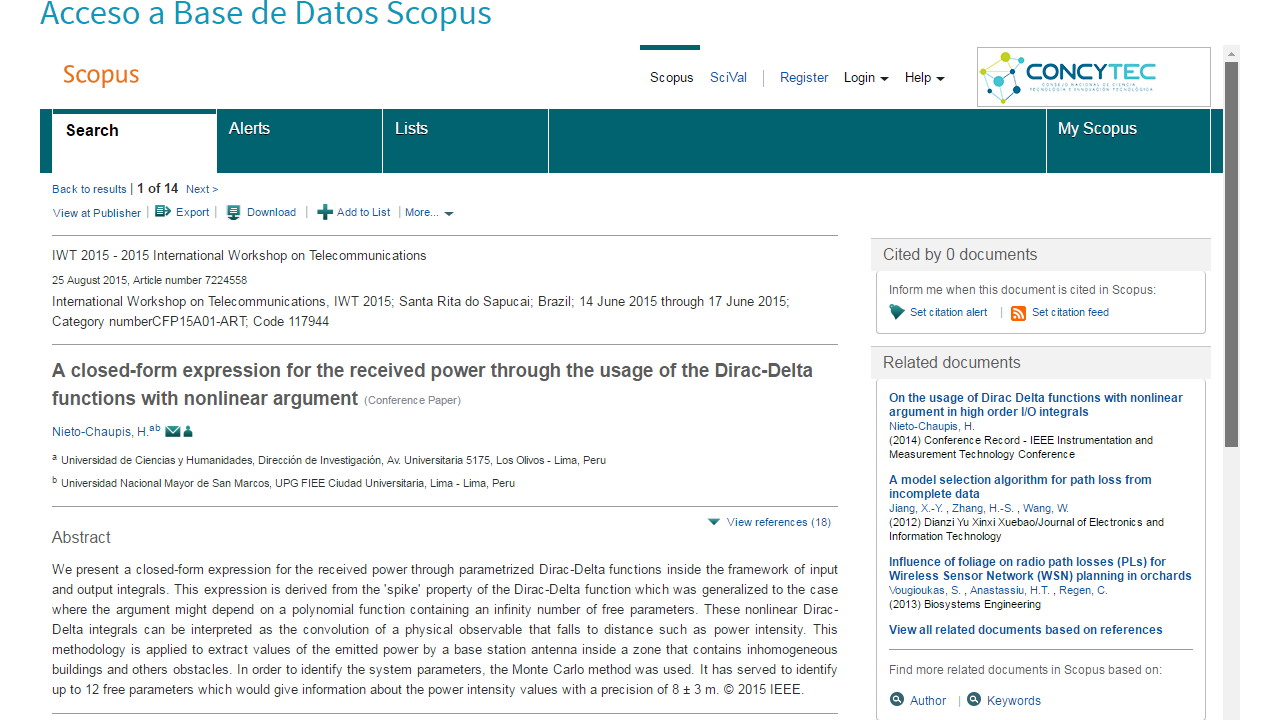Click Add to List link text

[364, 212]
